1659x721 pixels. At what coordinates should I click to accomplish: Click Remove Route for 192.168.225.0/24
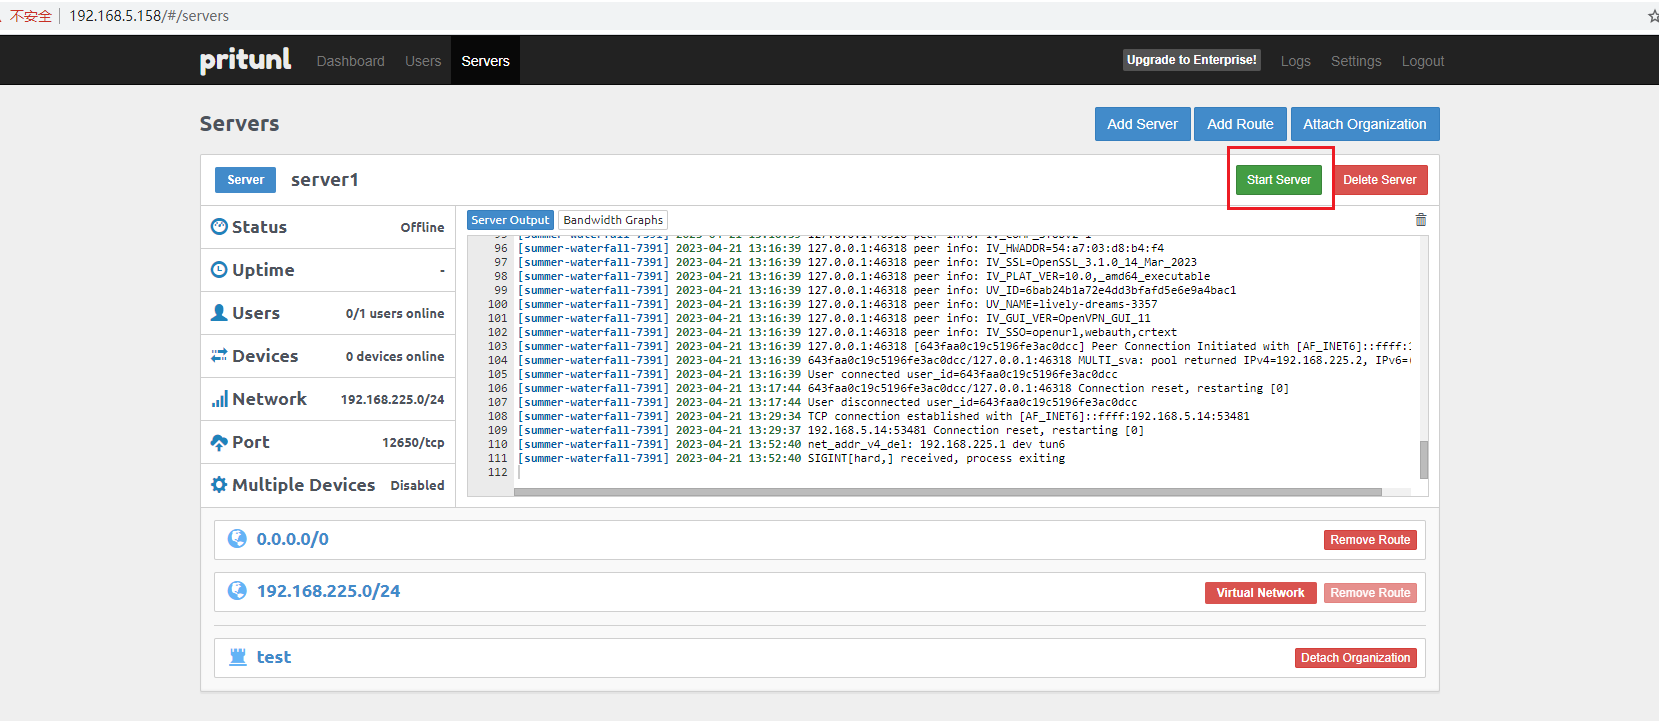point(1370,593)
